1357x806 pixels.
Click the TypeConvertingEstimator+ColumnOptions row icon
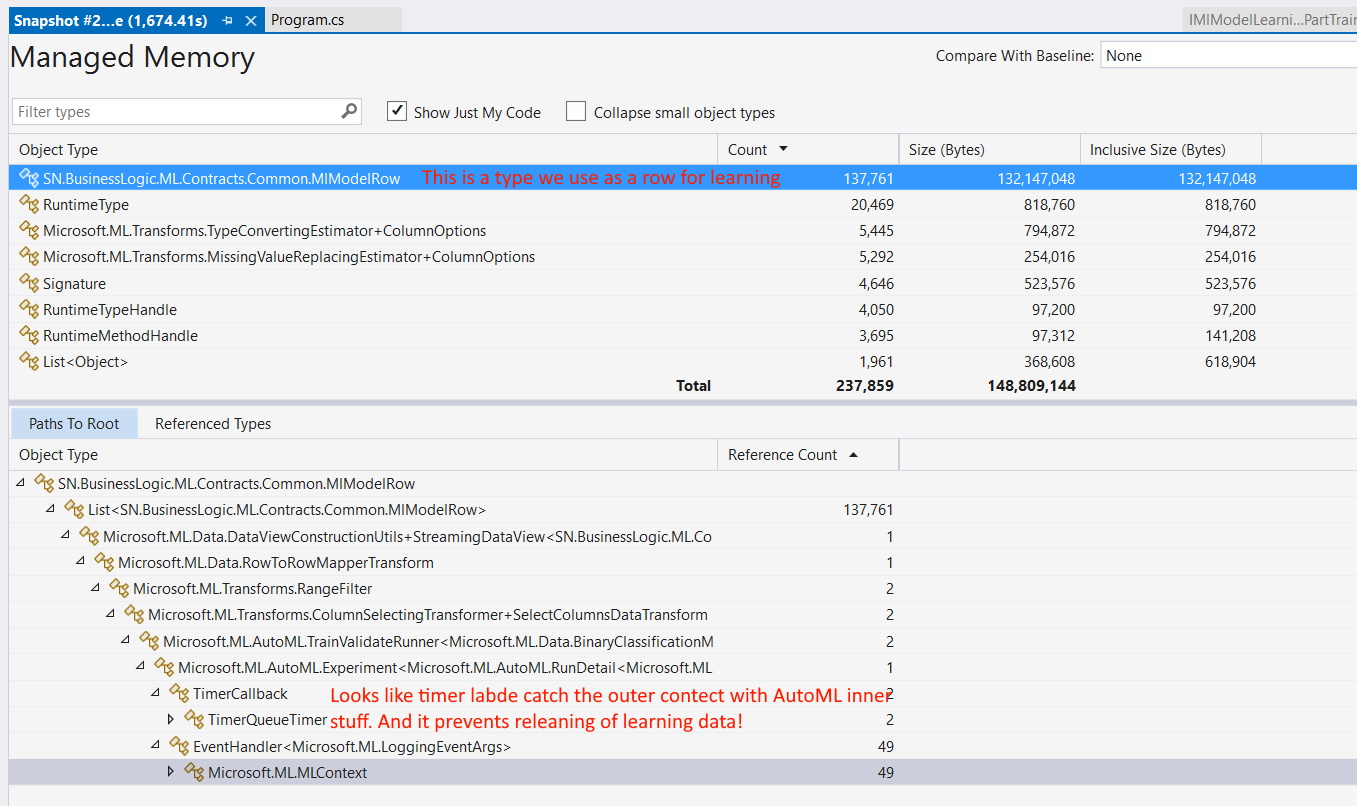29,231
